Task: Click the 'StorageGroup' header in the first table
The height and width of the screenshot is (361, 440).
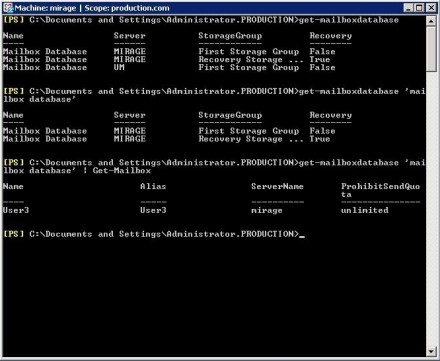Action: (230, 36)
